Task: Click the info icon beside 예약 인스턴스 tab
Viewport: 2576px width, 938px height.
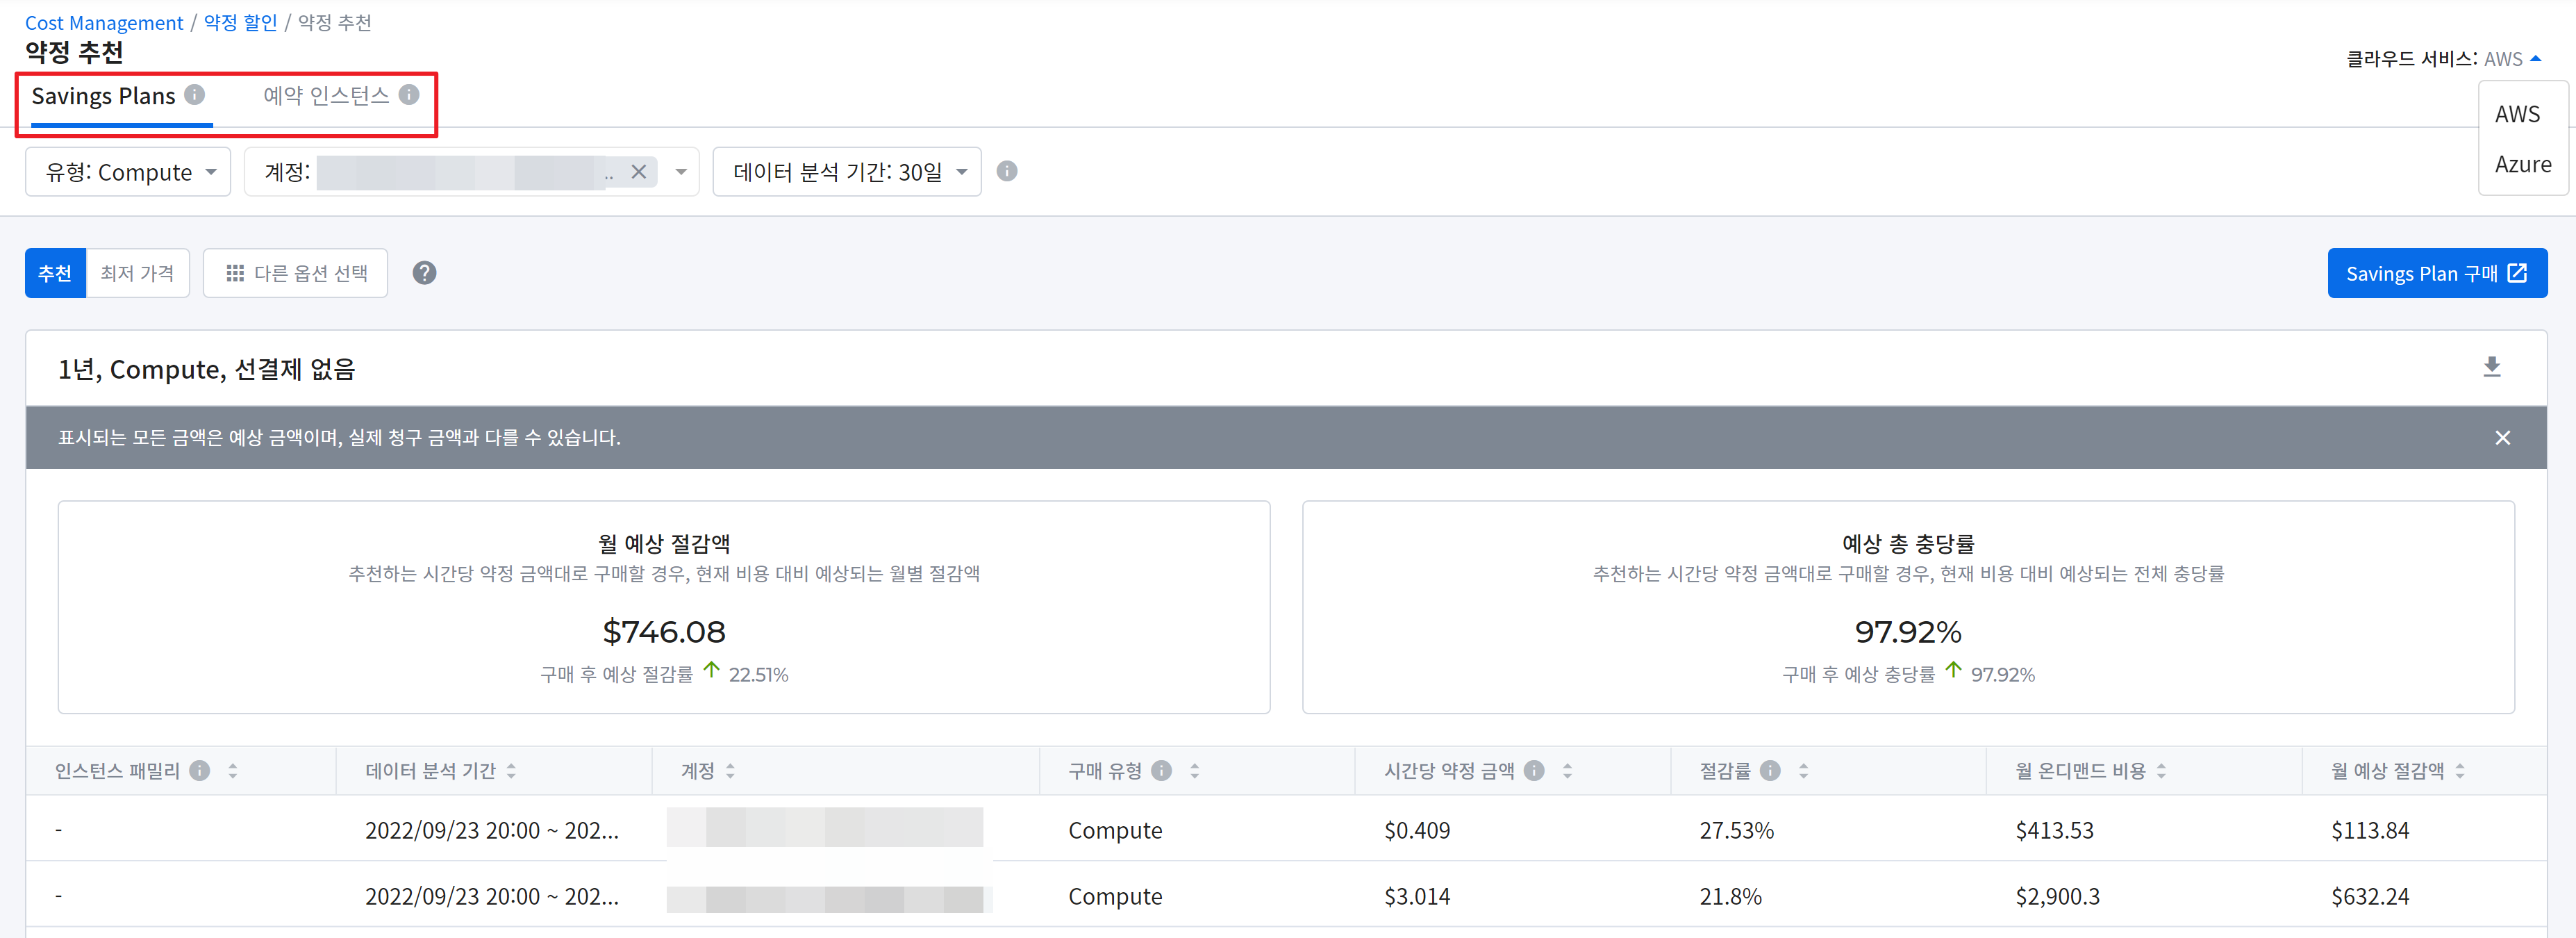Action: [x=409, y=94]
